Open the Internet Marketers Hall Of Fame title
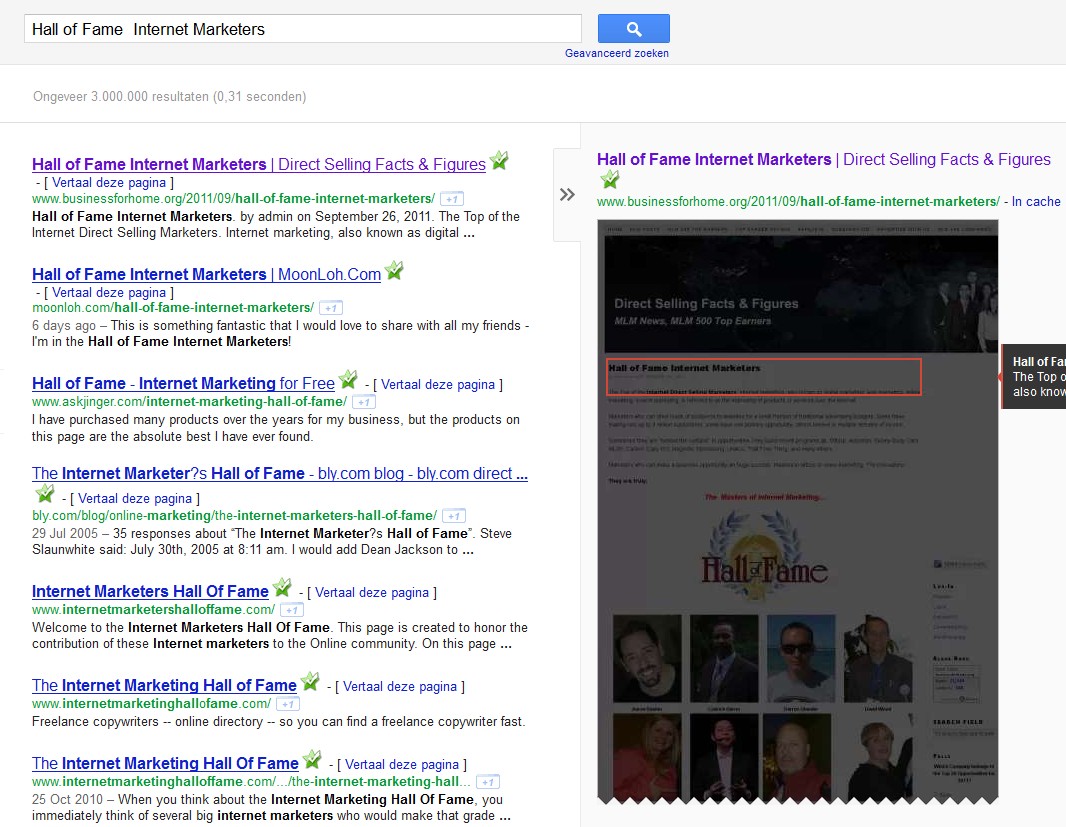 pyautogui.click(x=150, y=591)
